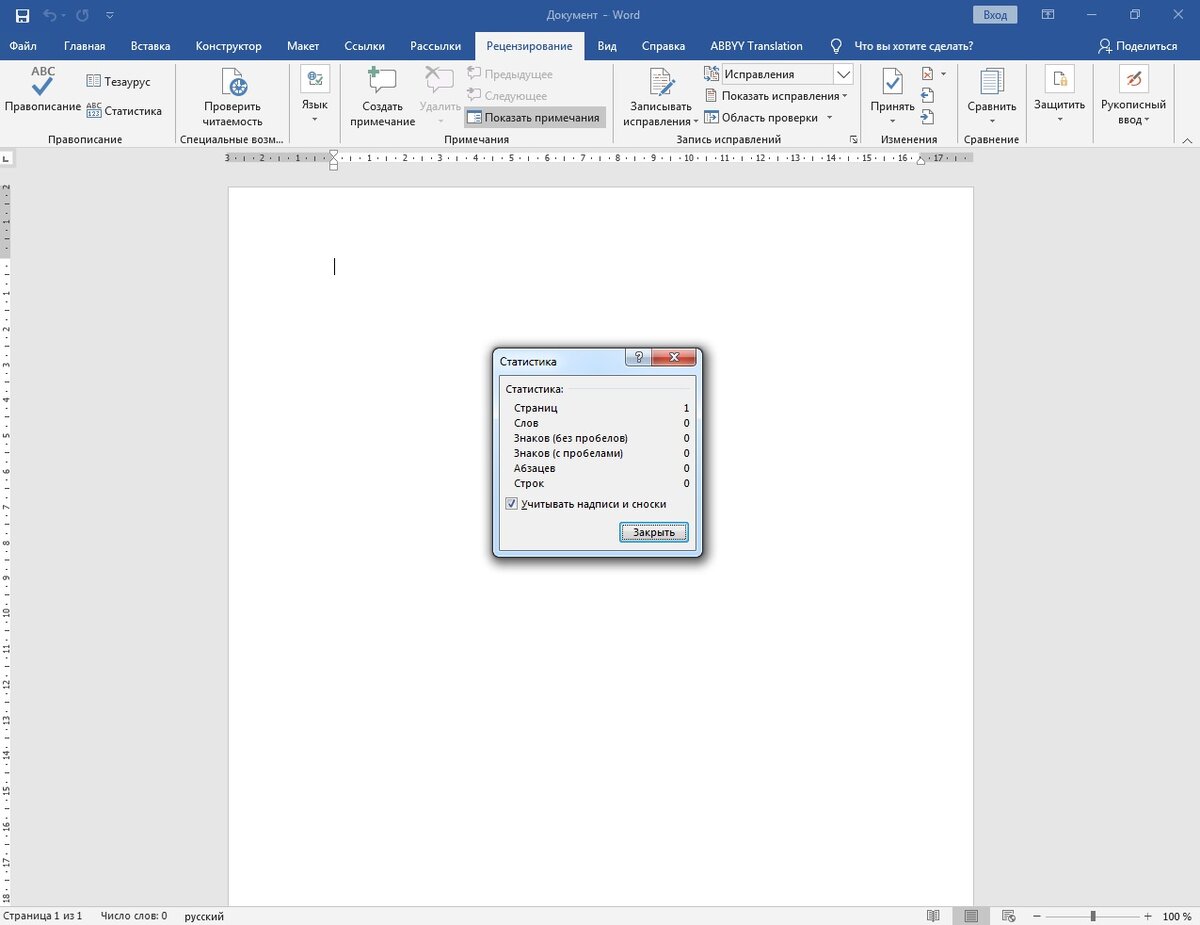Click the zoom in plus button

point(1148,916)
